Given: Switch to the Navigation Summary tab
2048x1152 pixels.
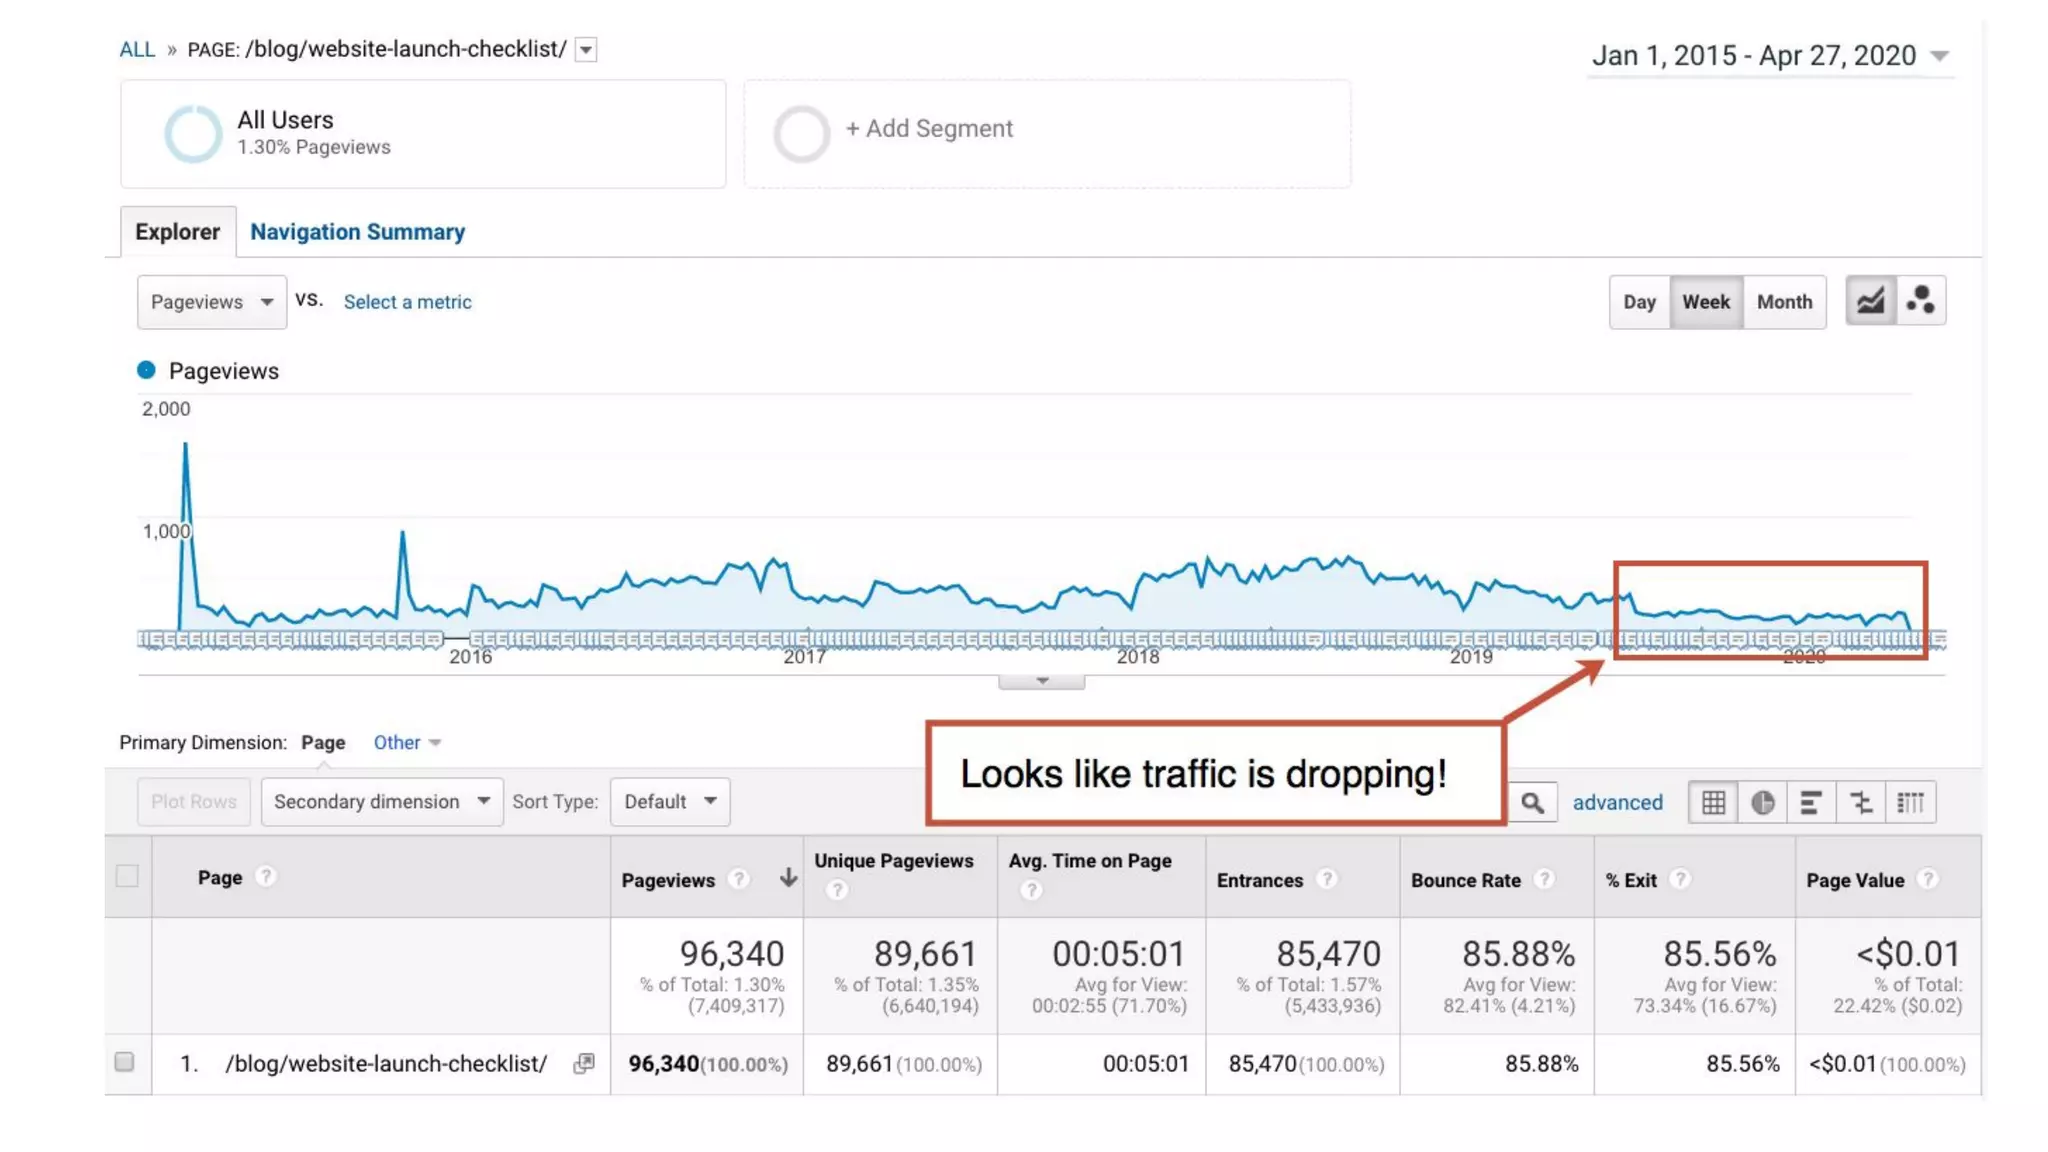Looking at the screenshot, I should click(x=357, y=232).
